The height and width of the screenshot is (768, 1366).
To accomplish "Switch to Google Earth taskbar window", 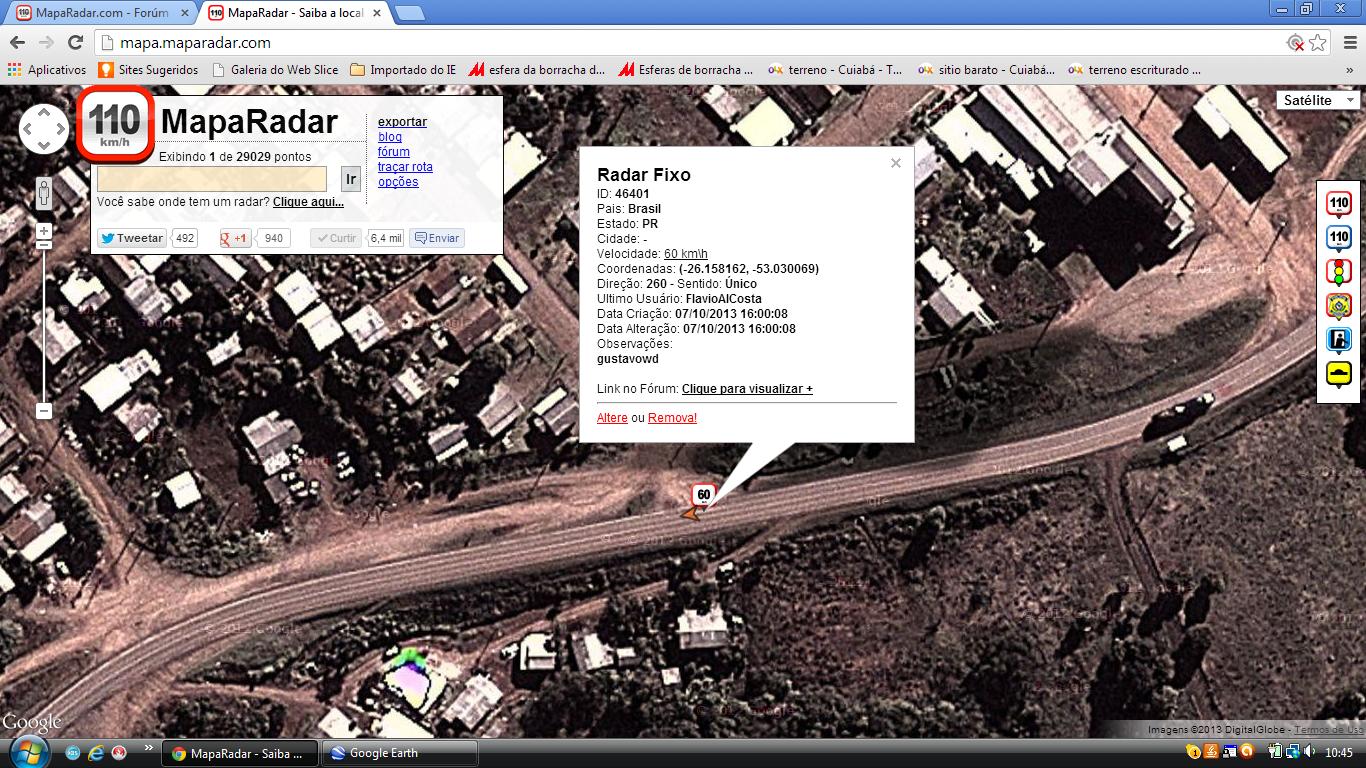I will (x=400, y=753).
